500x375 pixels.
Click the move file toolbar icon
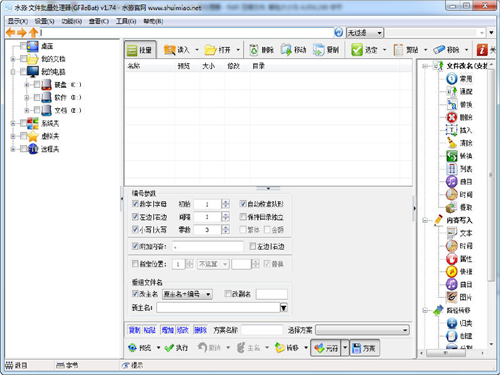[286, 50]
